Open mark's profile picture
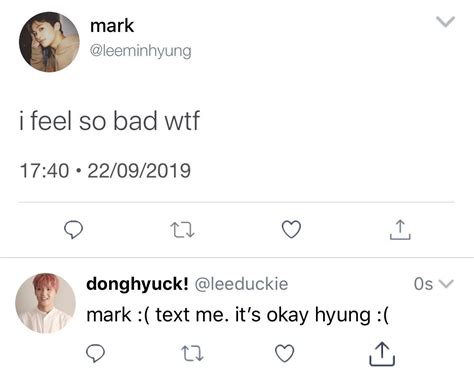 pos(49,42)
